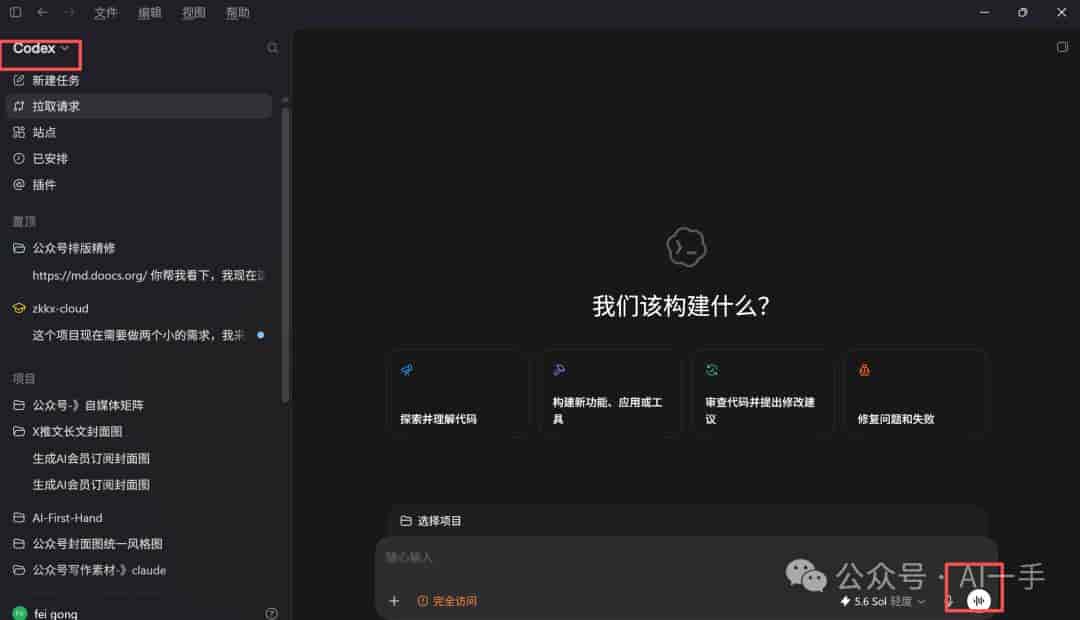Open the 公众号封面图统一风格图 project

click(138, 544)
